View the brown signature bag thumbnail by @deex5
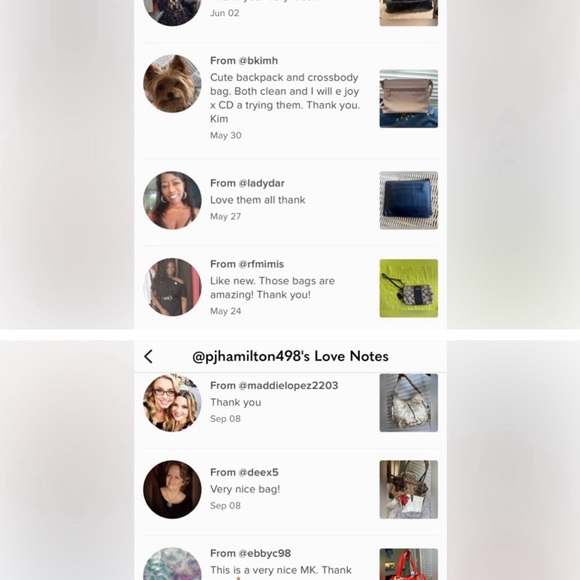This screenshot has height=580, width=580. click(x=409, y=489)
